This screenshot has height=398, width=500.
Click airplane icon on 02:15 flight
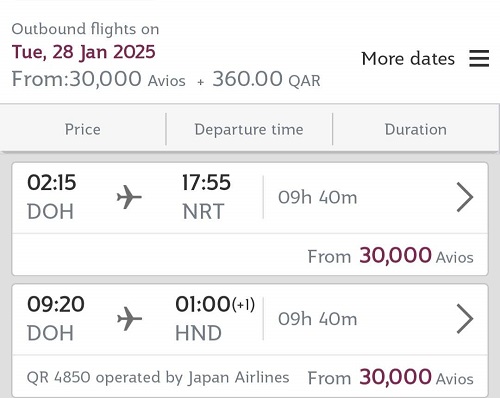129,197
